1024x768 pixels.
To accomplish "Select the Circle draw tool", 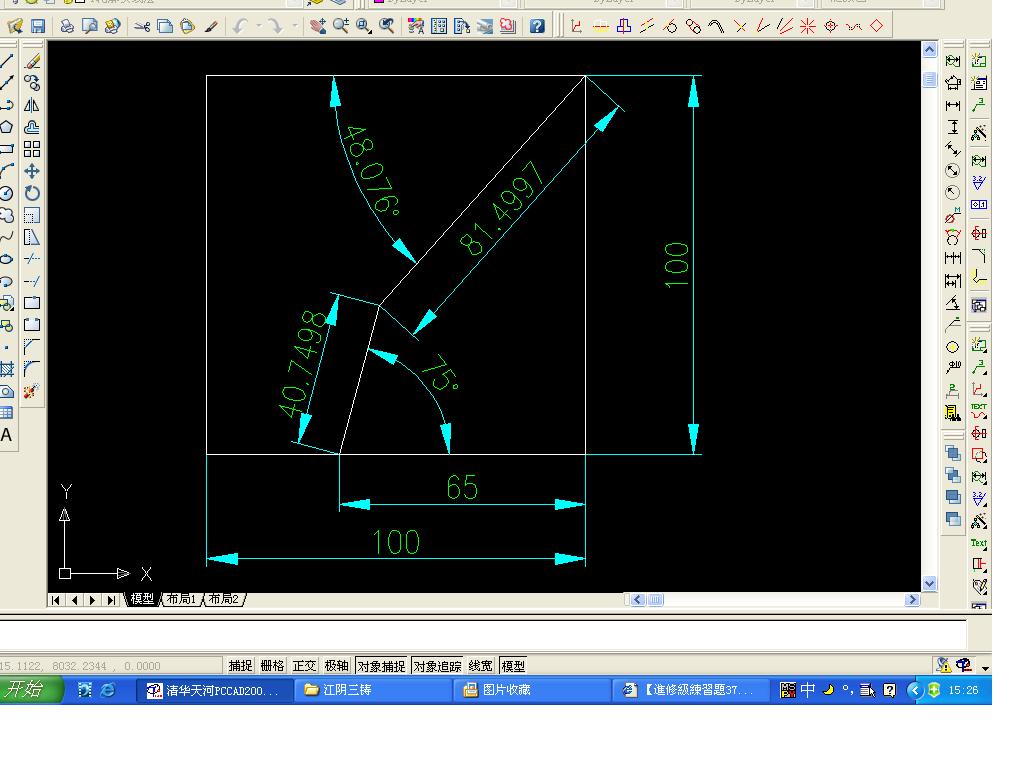I will [7, 193].
